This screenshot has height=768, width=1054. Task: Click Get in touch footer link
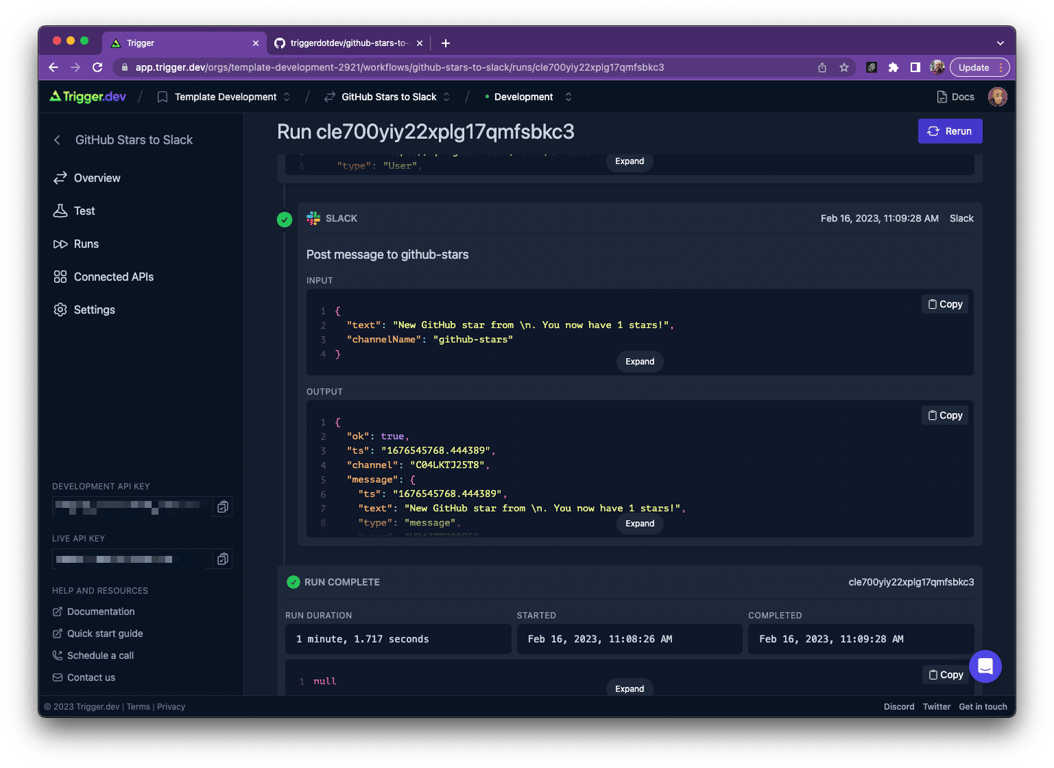(x=983, y=707)
